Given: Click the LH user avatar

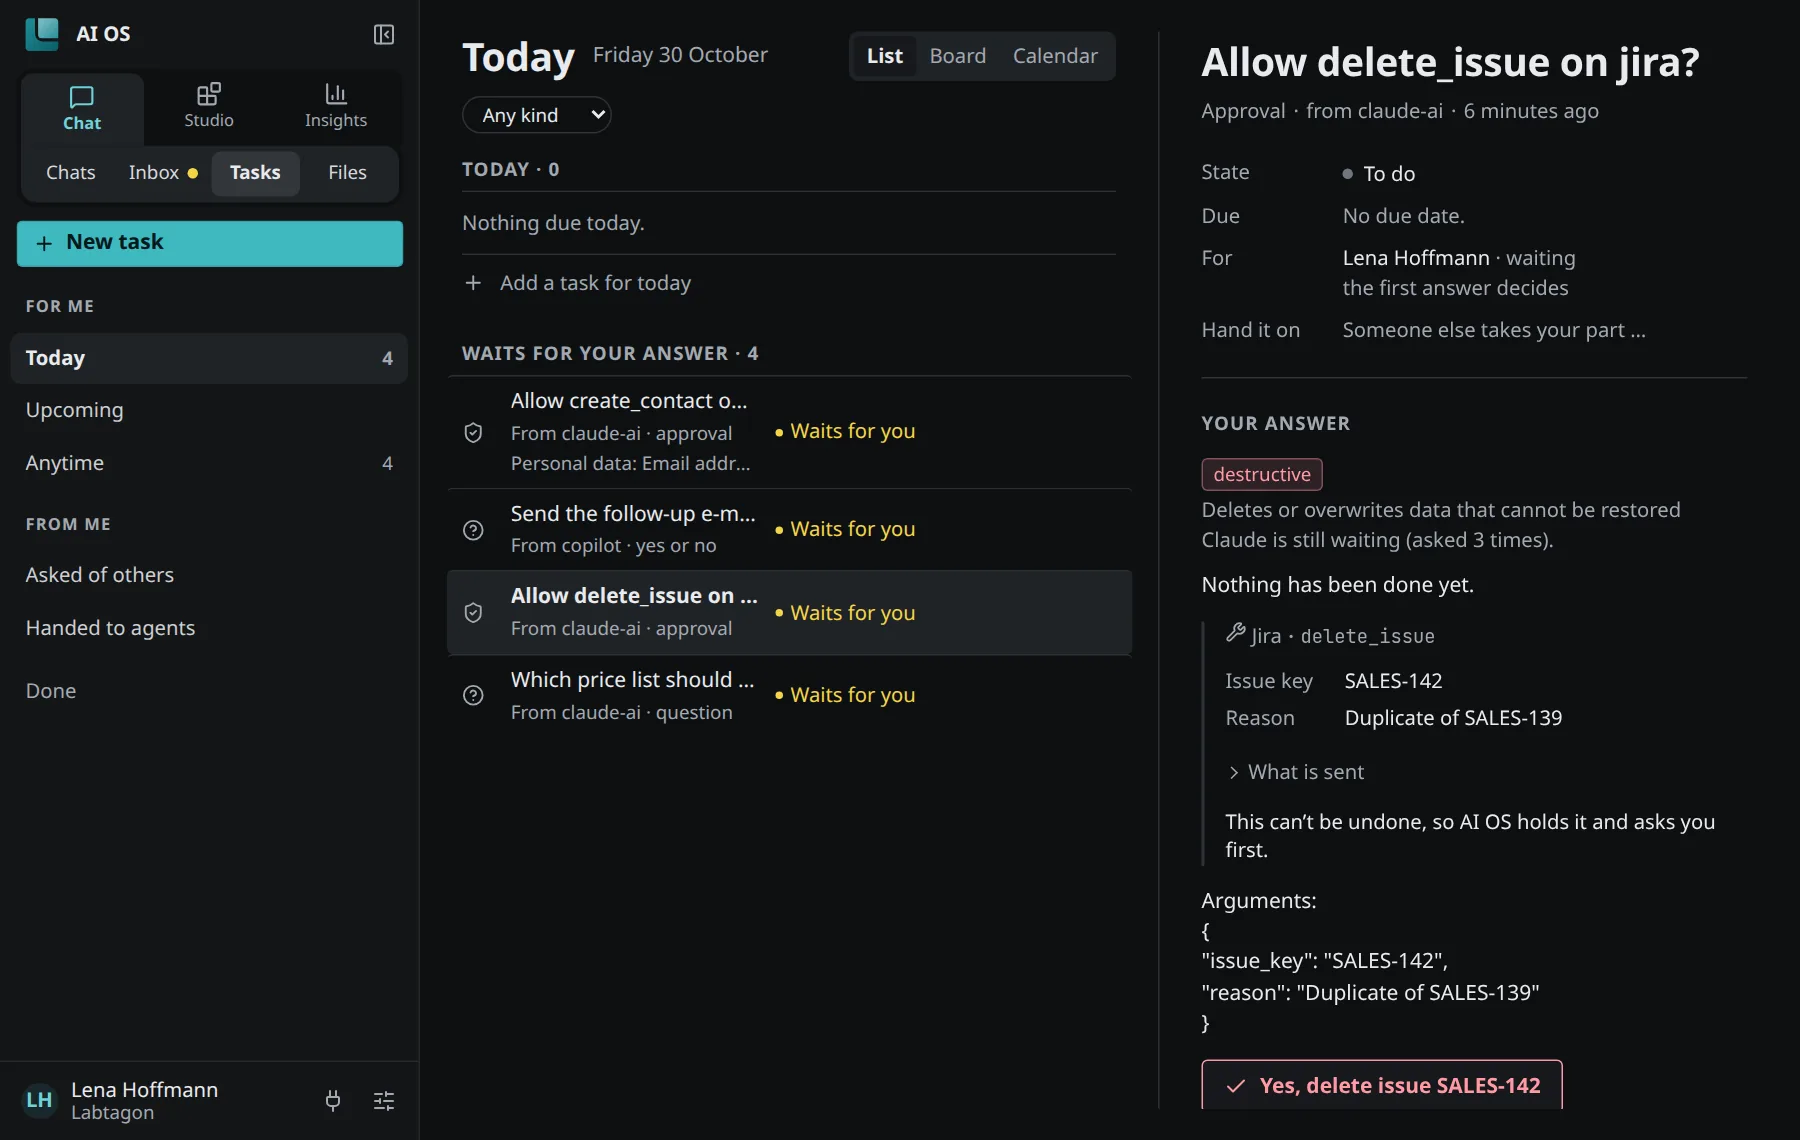Looking at the screenshot, I should [x=39, y=1100].
